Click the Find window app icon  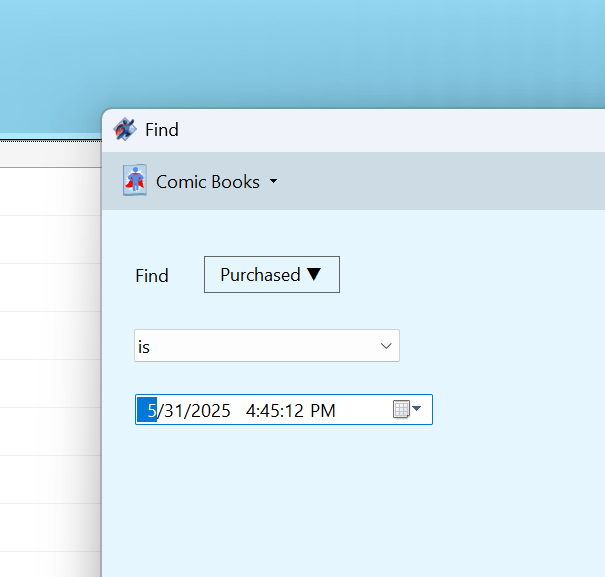125,129
